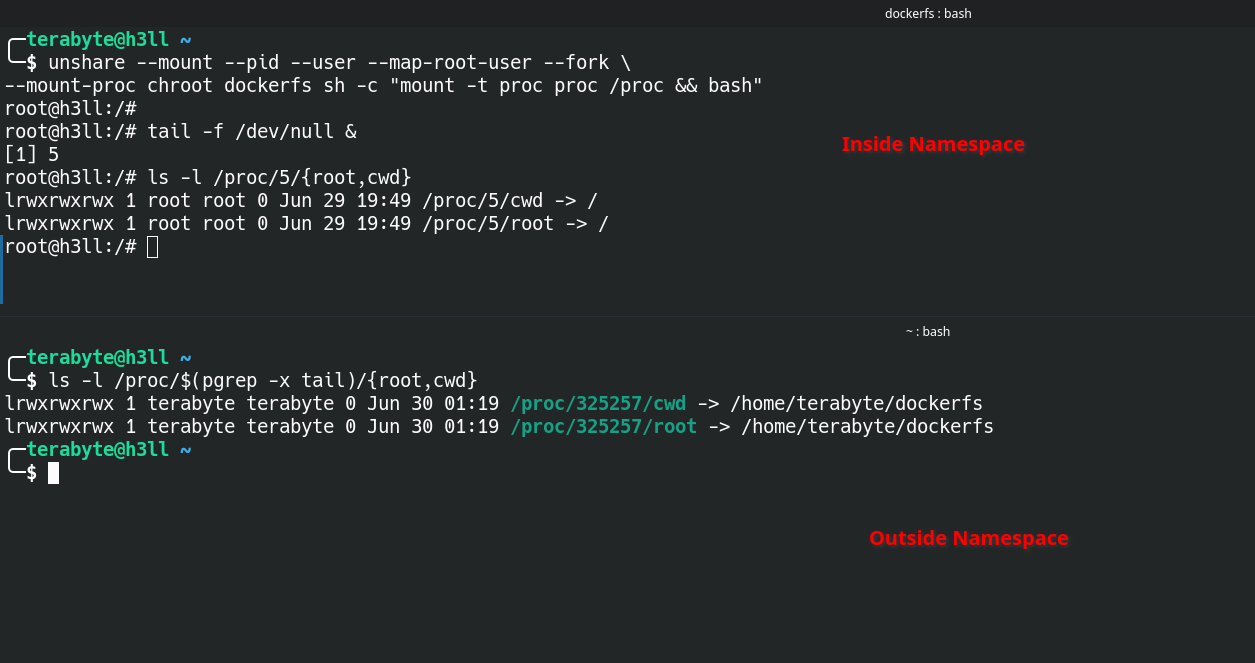1255x663 pixels.
Task: Focus the solid cursor in the lower pane
Action: point(53,473)
